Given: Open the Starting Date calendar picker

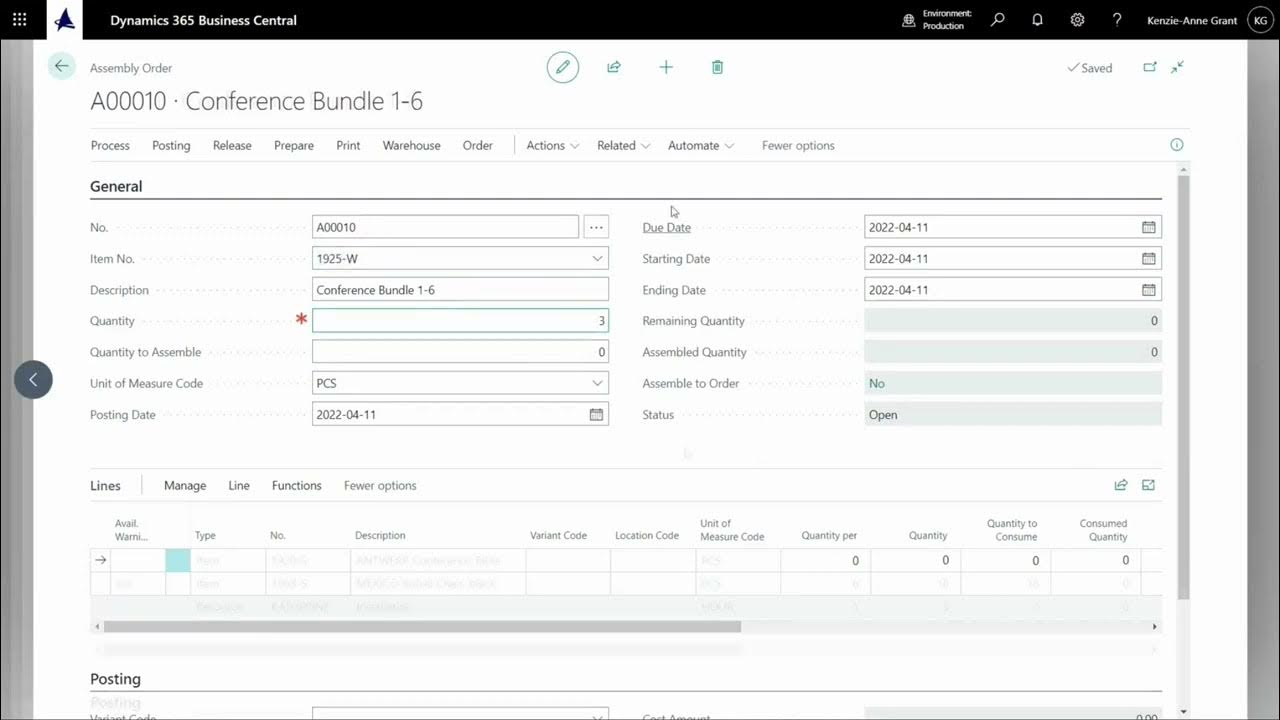Looking at the screenshot, I should coord(1149,258).
